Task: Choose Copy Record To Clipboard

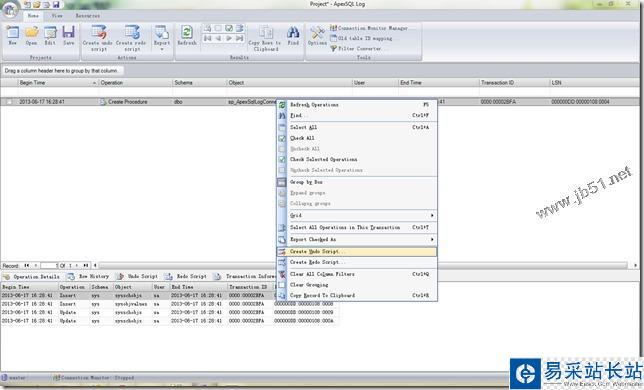Action: [357, 296]
